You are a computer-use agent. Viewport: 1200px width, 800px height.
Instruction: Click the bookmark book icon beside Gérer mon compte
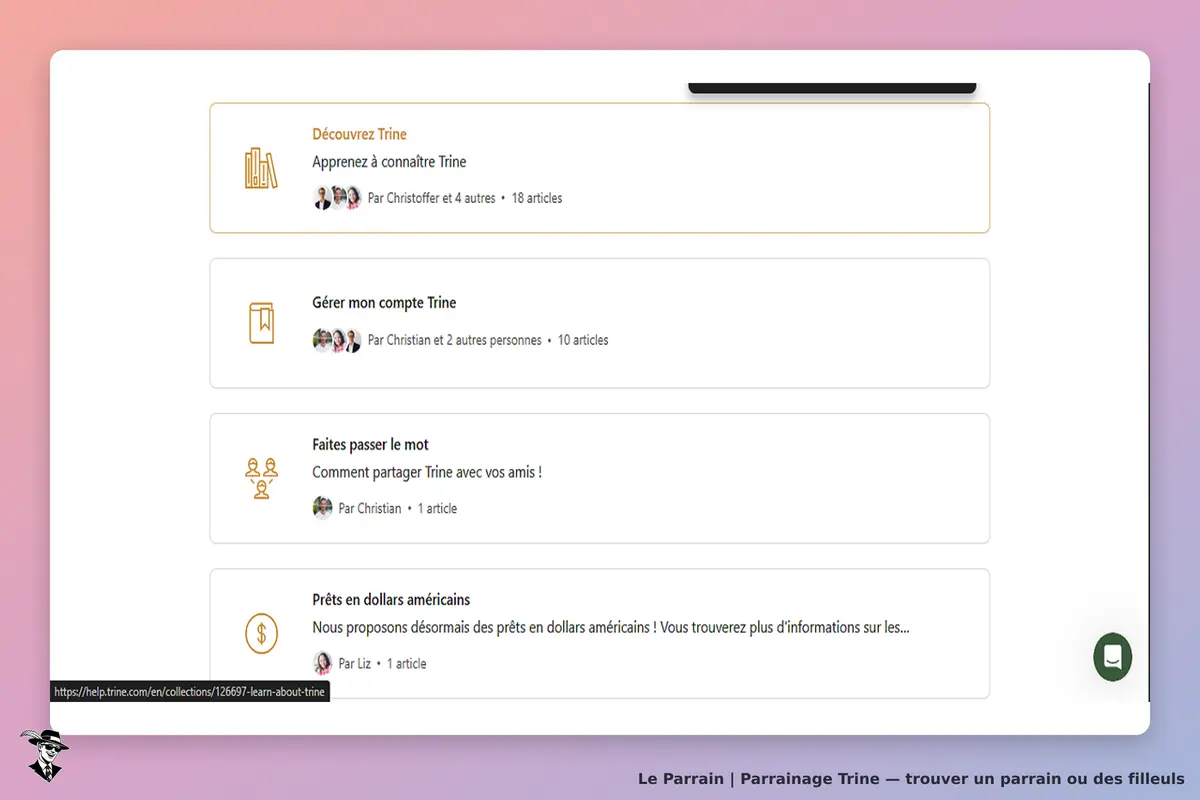(261, 323)
